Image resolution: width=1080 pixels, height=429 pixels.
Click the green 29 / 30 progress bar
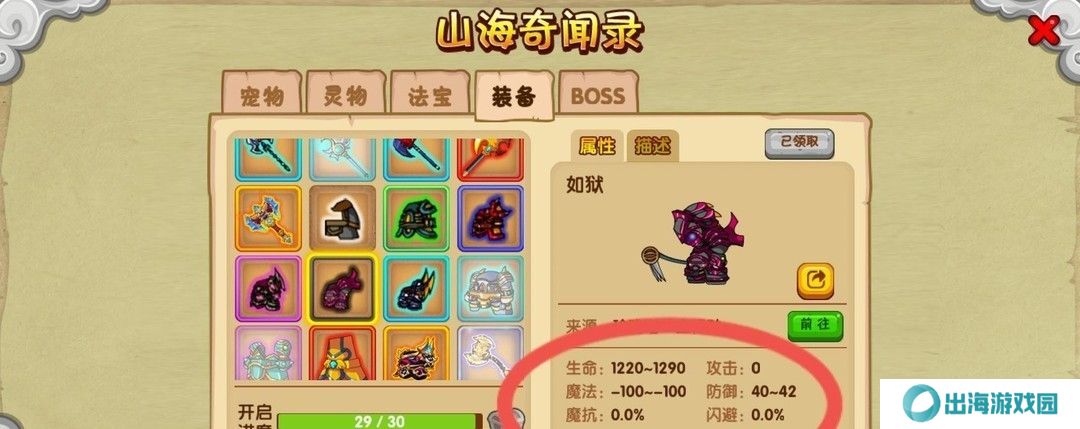click(x=380, y=421)
